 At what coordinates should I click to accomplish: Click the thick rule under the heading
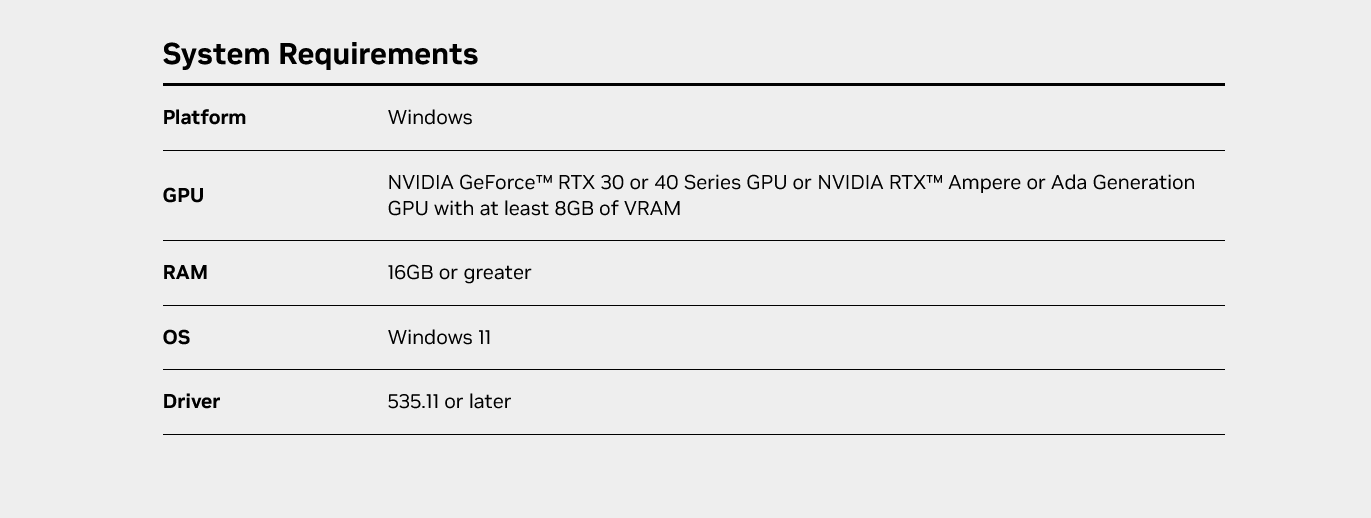[x=694, y=84]
